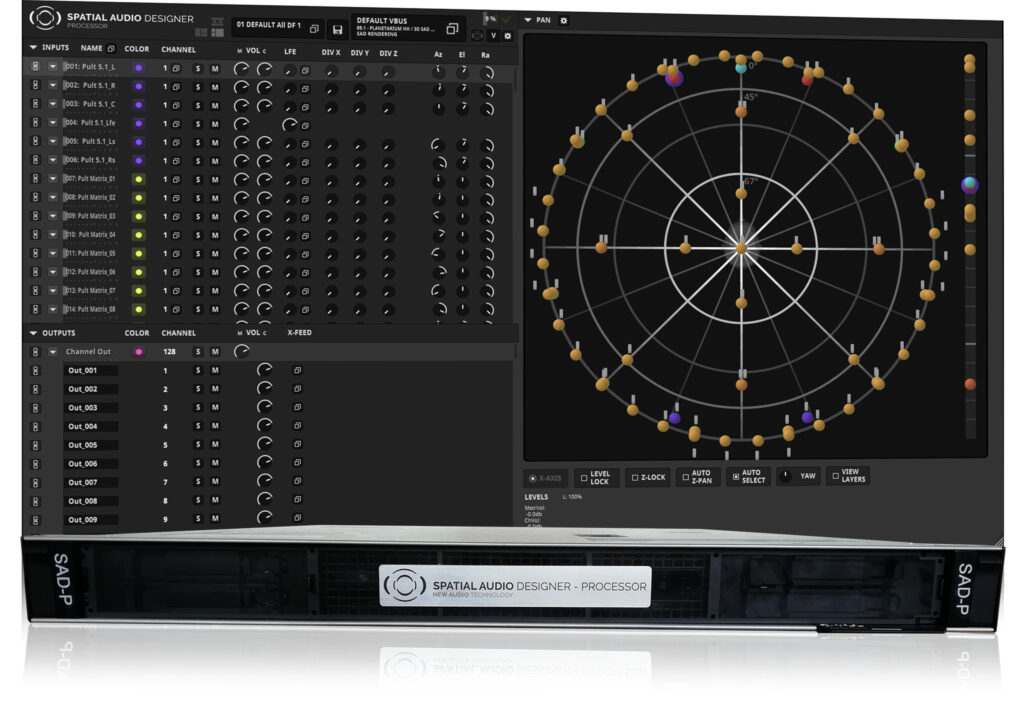The width and height of the screenshot is (1024, 704).
Task: Select the X-AXIS radio option
Action: [533, 479]
